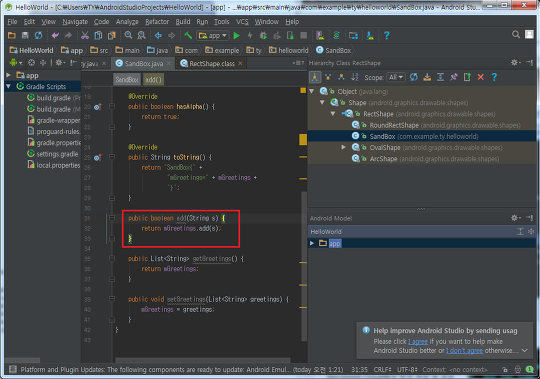
Task: Expand the app node in project tree
Action: 9,75
